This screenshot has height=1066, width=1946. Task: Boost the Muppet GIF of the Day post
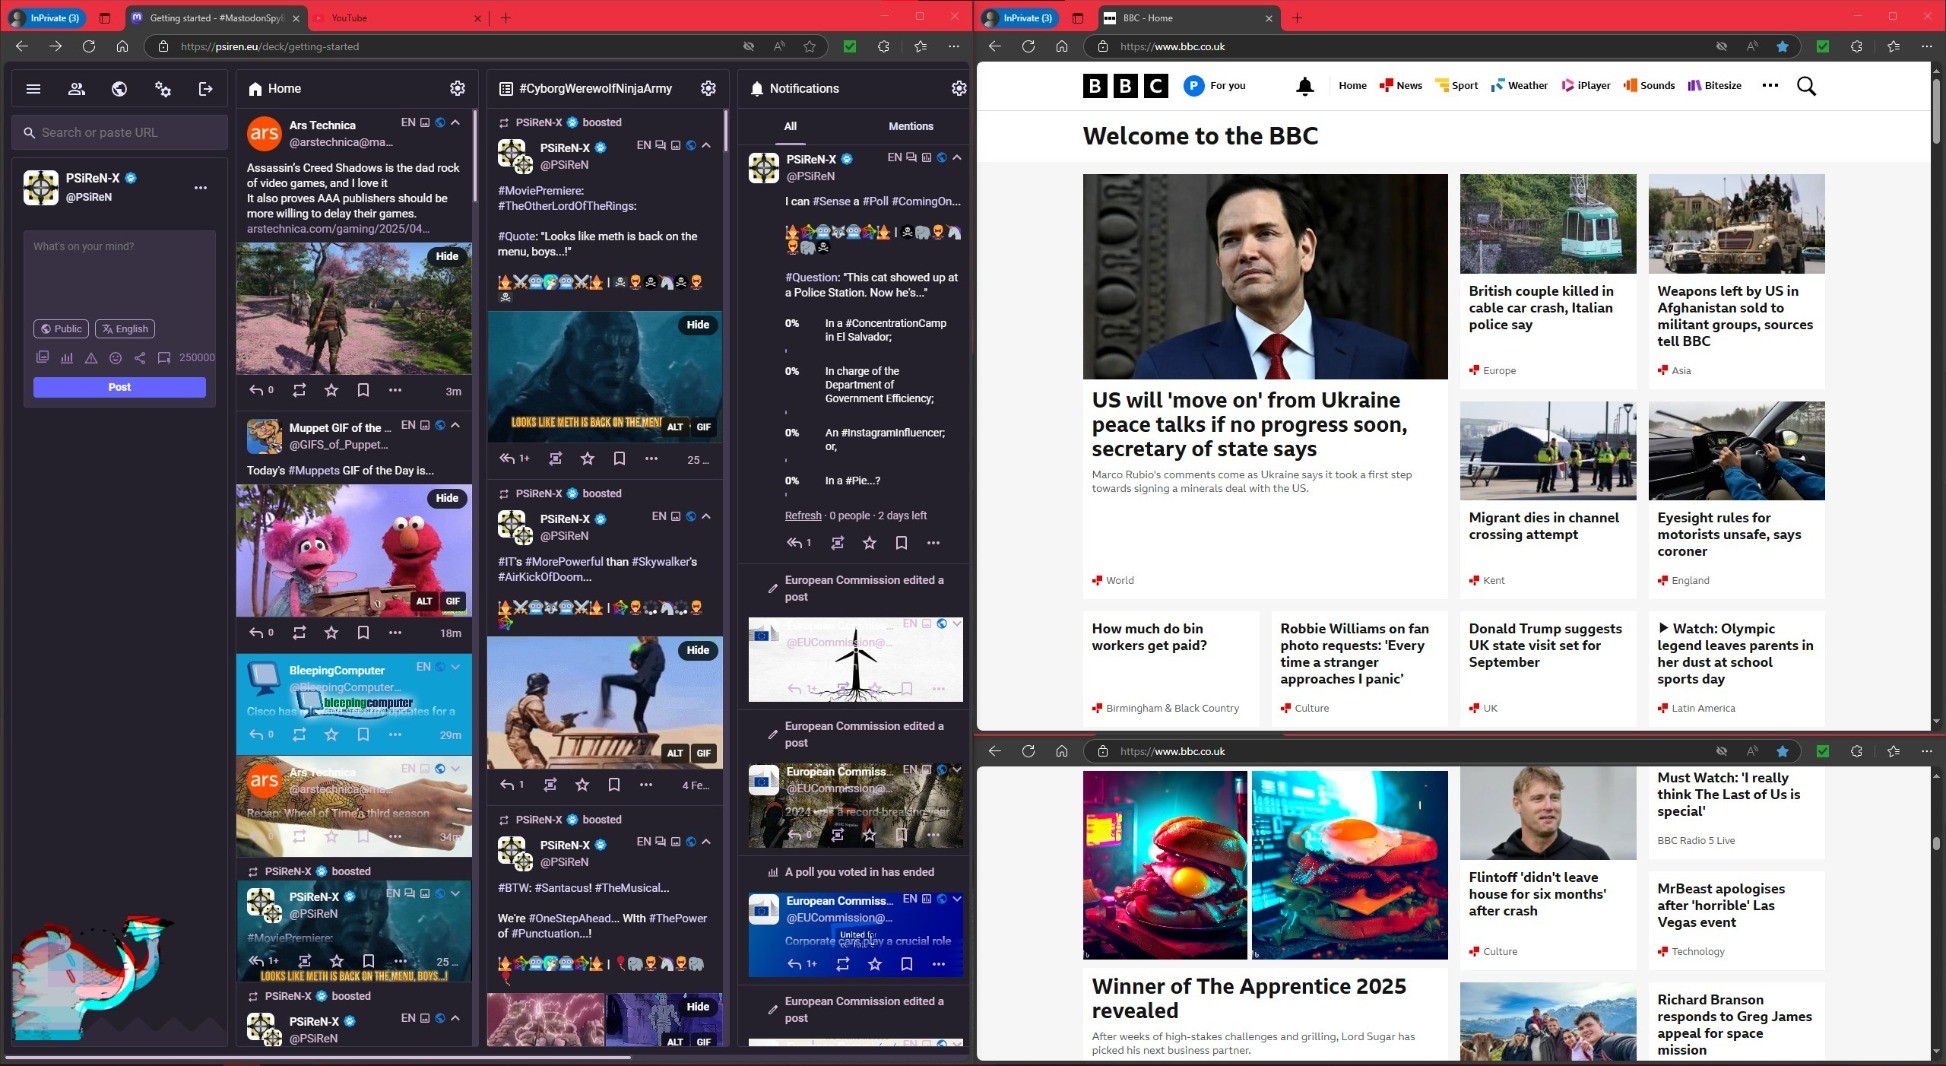click(x=299, y=632)
